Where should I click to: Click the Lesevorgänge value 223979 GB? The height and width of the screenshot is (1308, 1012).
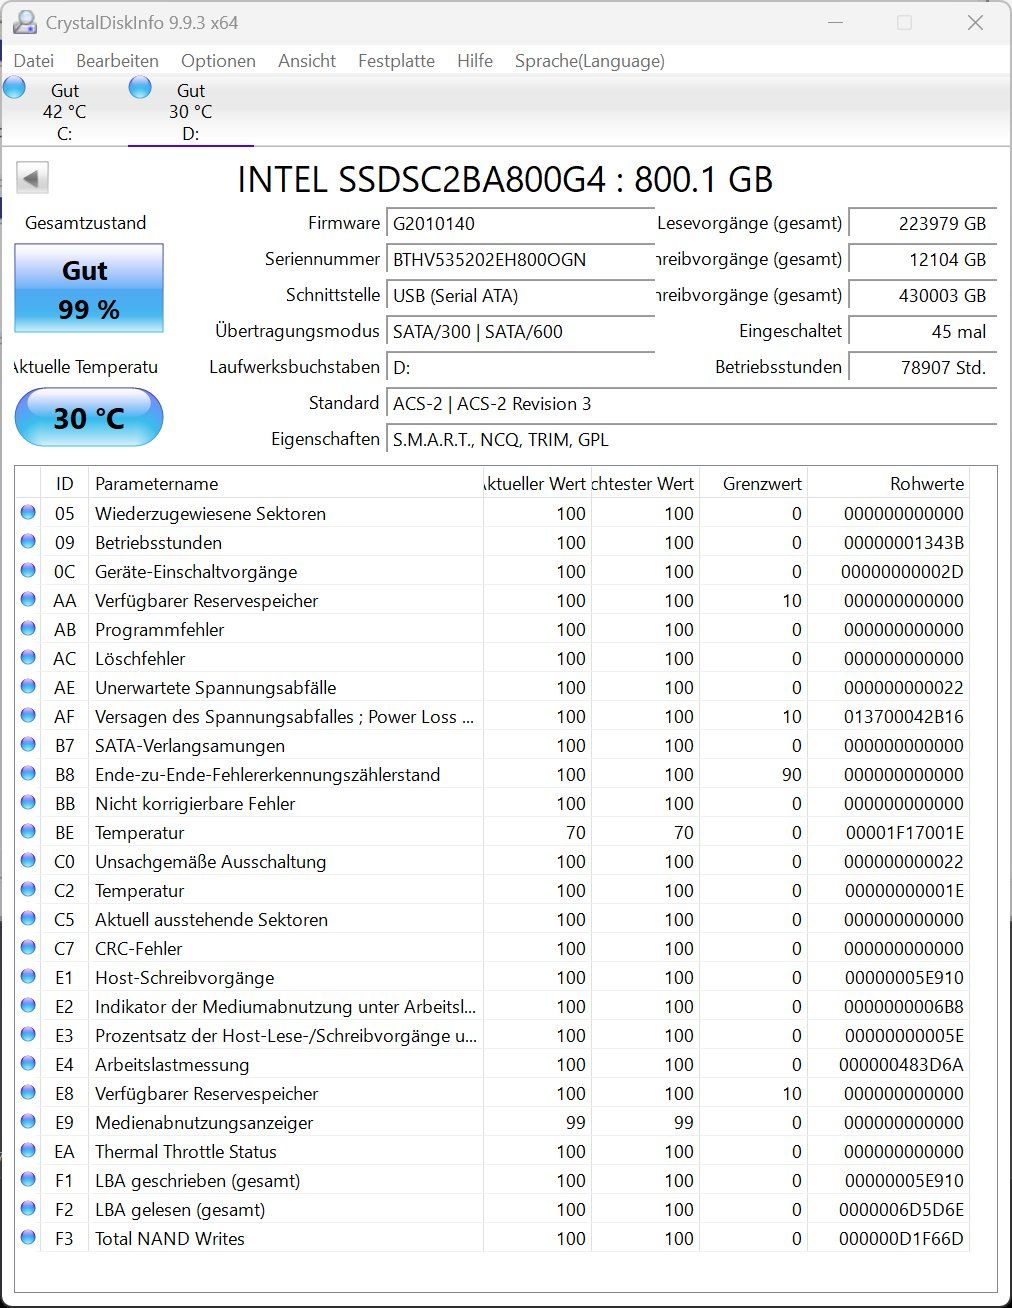tap(922, 224)
